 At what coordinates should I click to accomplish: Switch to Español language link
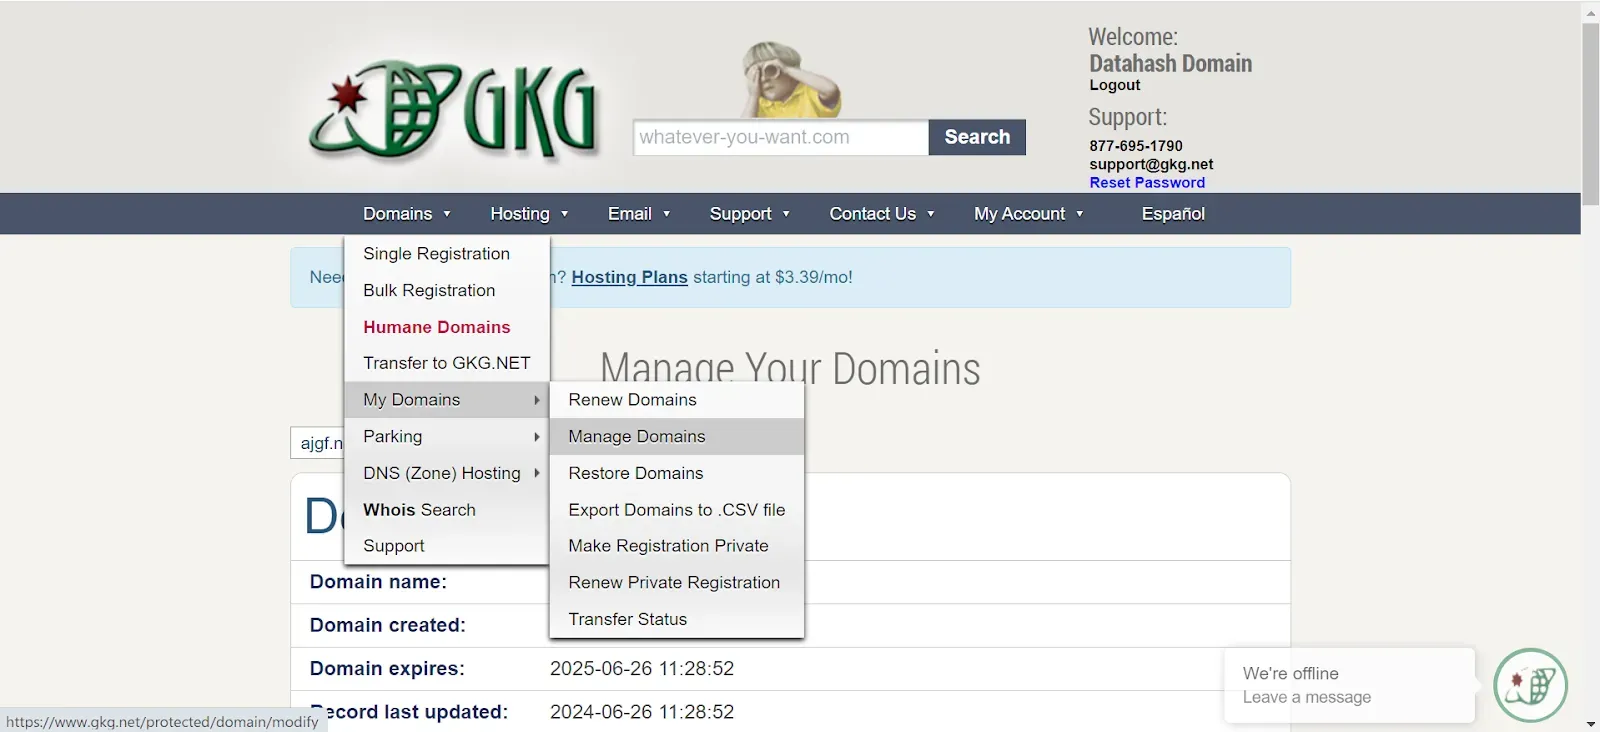[x=1173, y=214]
